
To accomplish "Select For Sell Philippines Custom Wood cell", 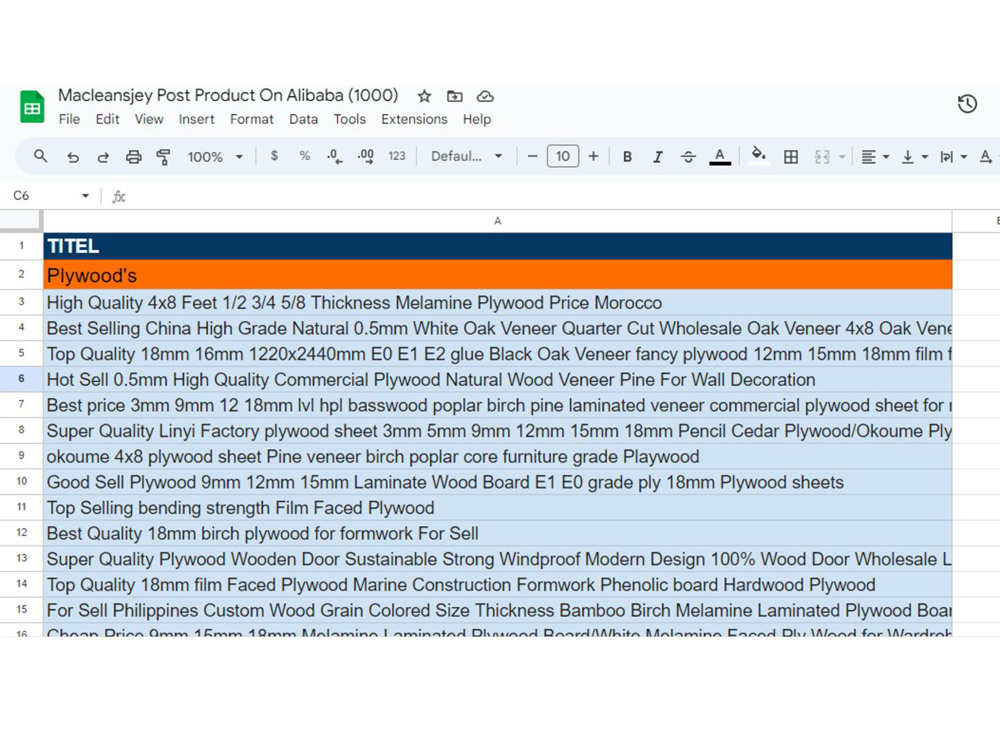I will coord(497,610).
